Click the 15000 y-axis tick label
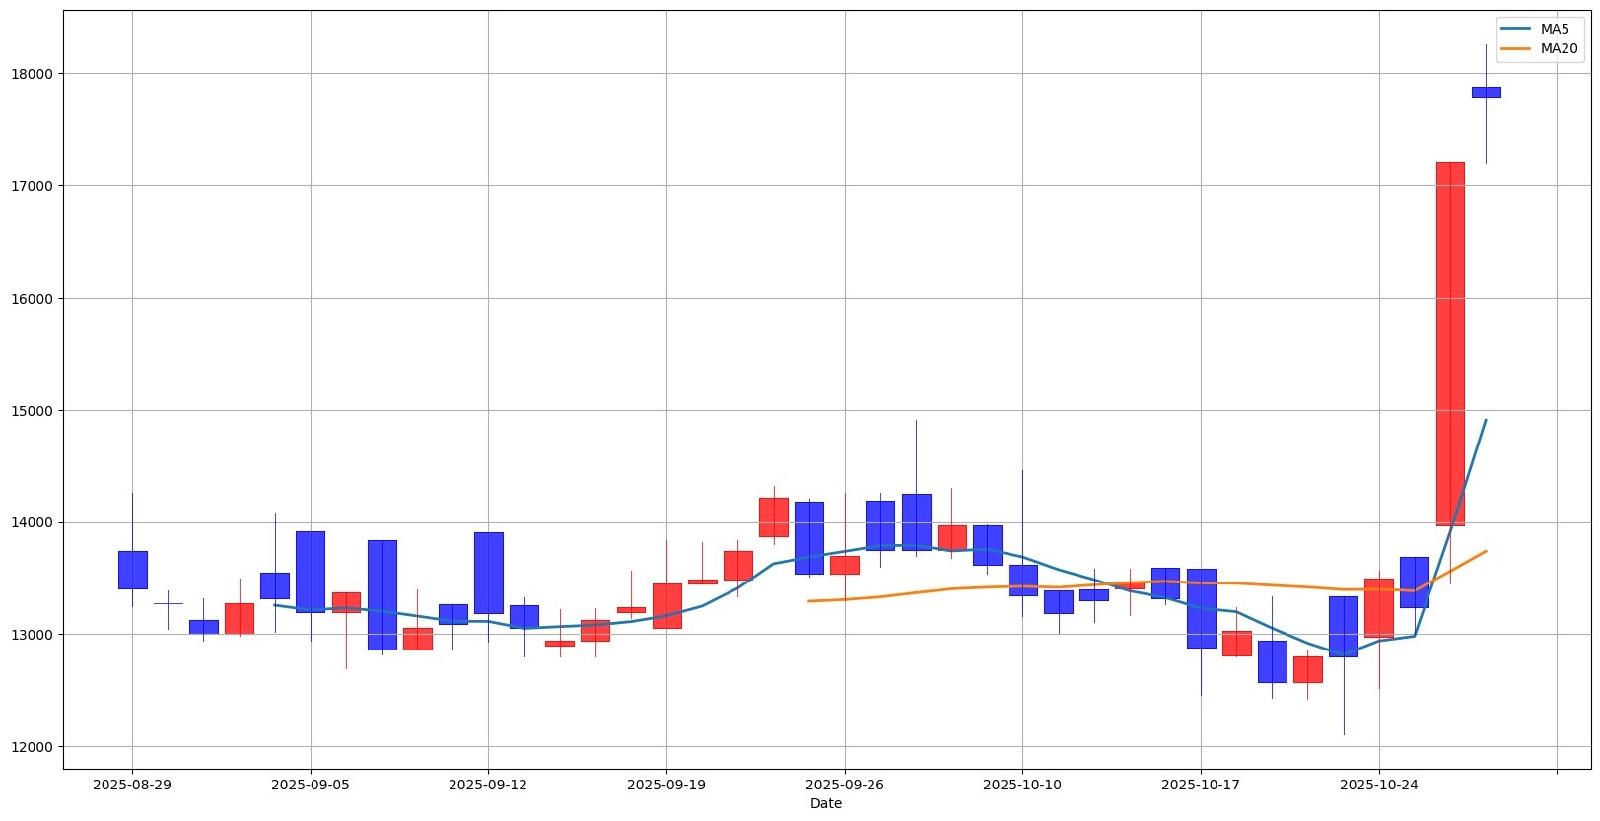Screen dimensions: 1600x821 34,411
